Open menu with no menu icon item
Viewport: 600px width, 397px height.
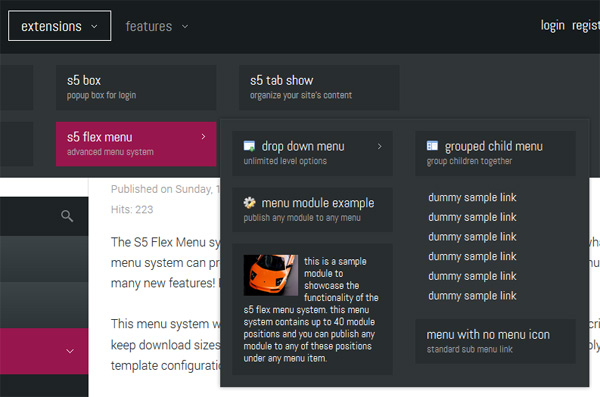[496, 341]
